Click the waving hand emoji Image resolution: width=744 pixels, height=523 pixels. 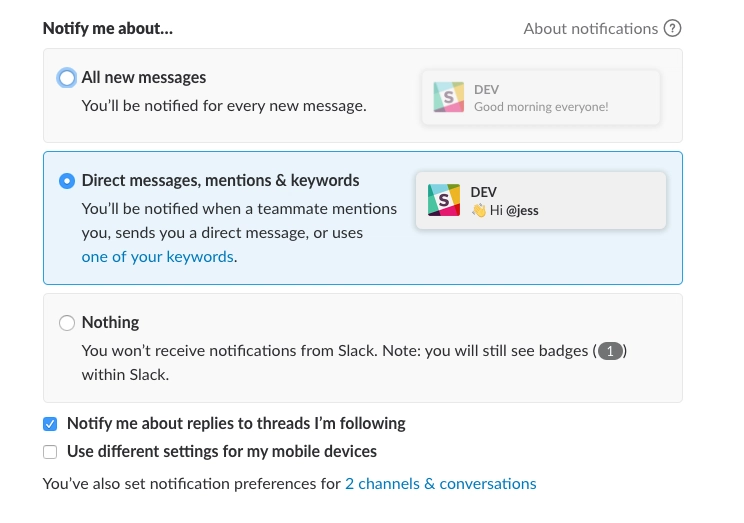[x=479, y=210]
